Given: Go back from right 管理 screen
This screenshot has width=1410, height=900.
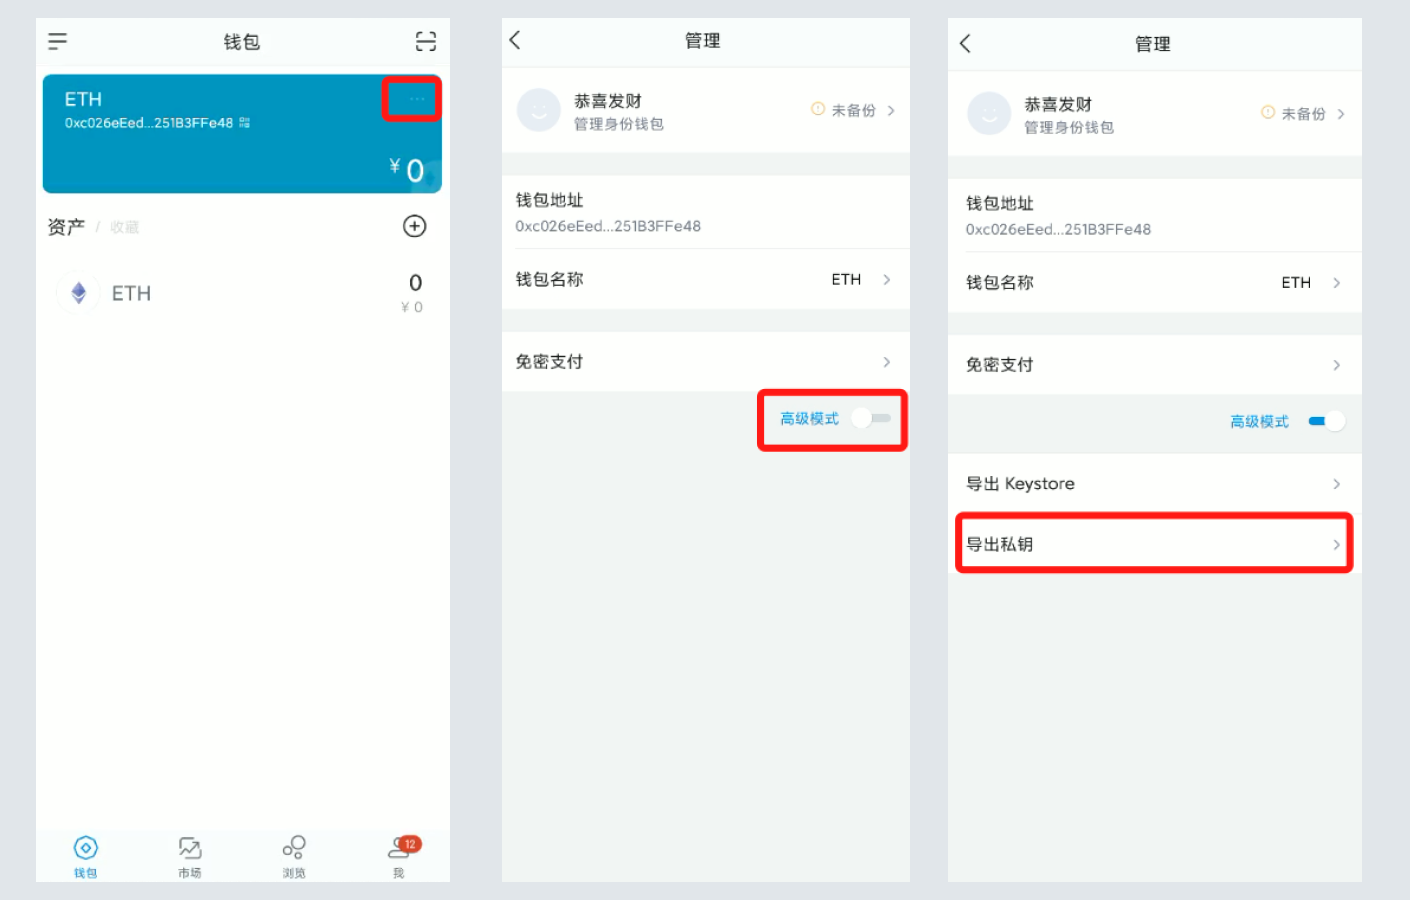Looking at the screenshot, I should pos(965,43).
